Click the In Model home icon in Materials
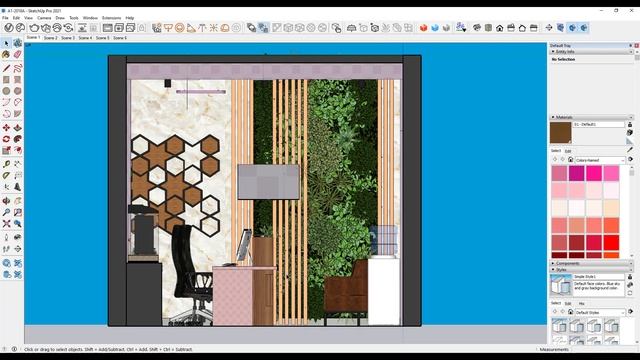Viewport: 640px width, 360px height. [x=571, y=160]
